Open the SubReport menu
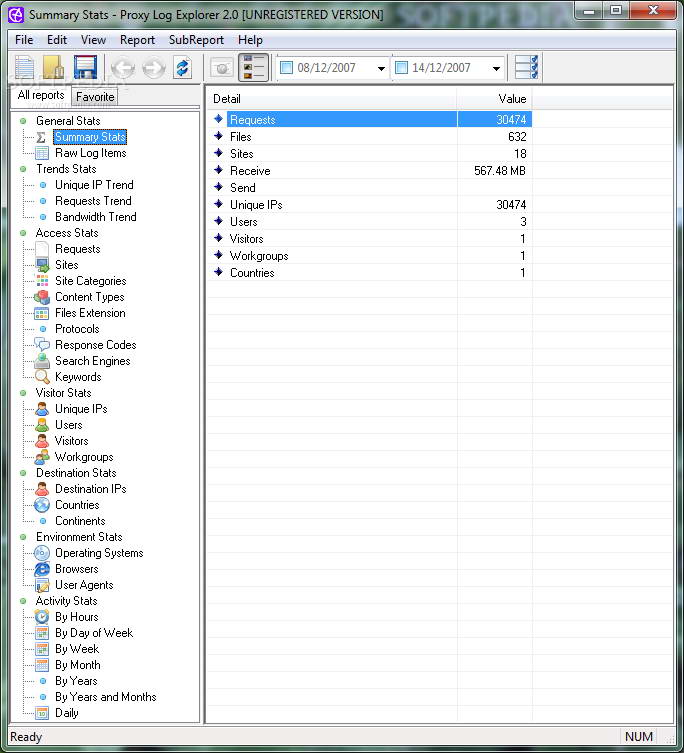684x753 pixels. (196, 40)
